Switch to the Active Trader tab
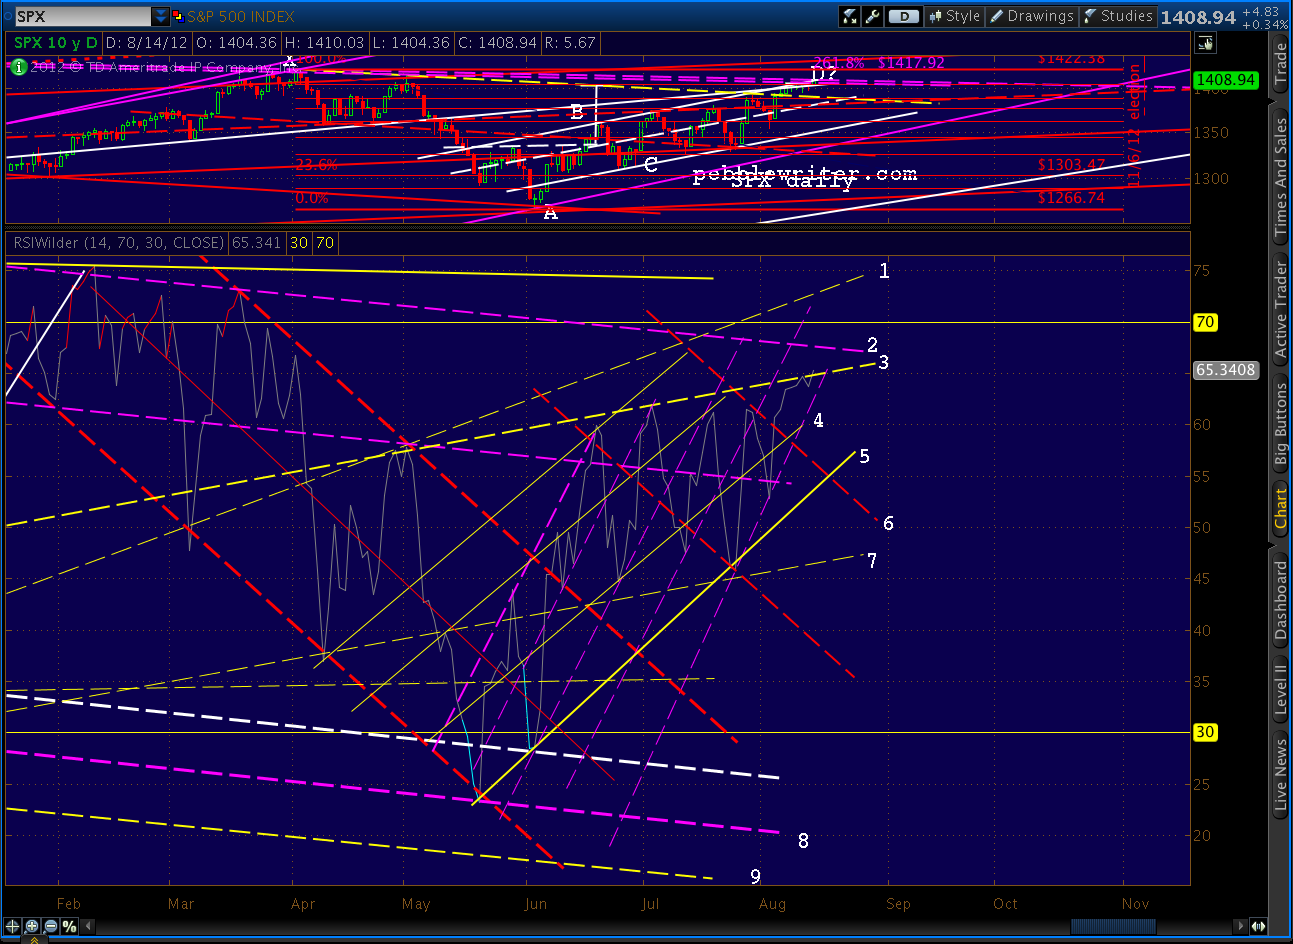Screen dimensions: 1293x944 click(1280, 308)
